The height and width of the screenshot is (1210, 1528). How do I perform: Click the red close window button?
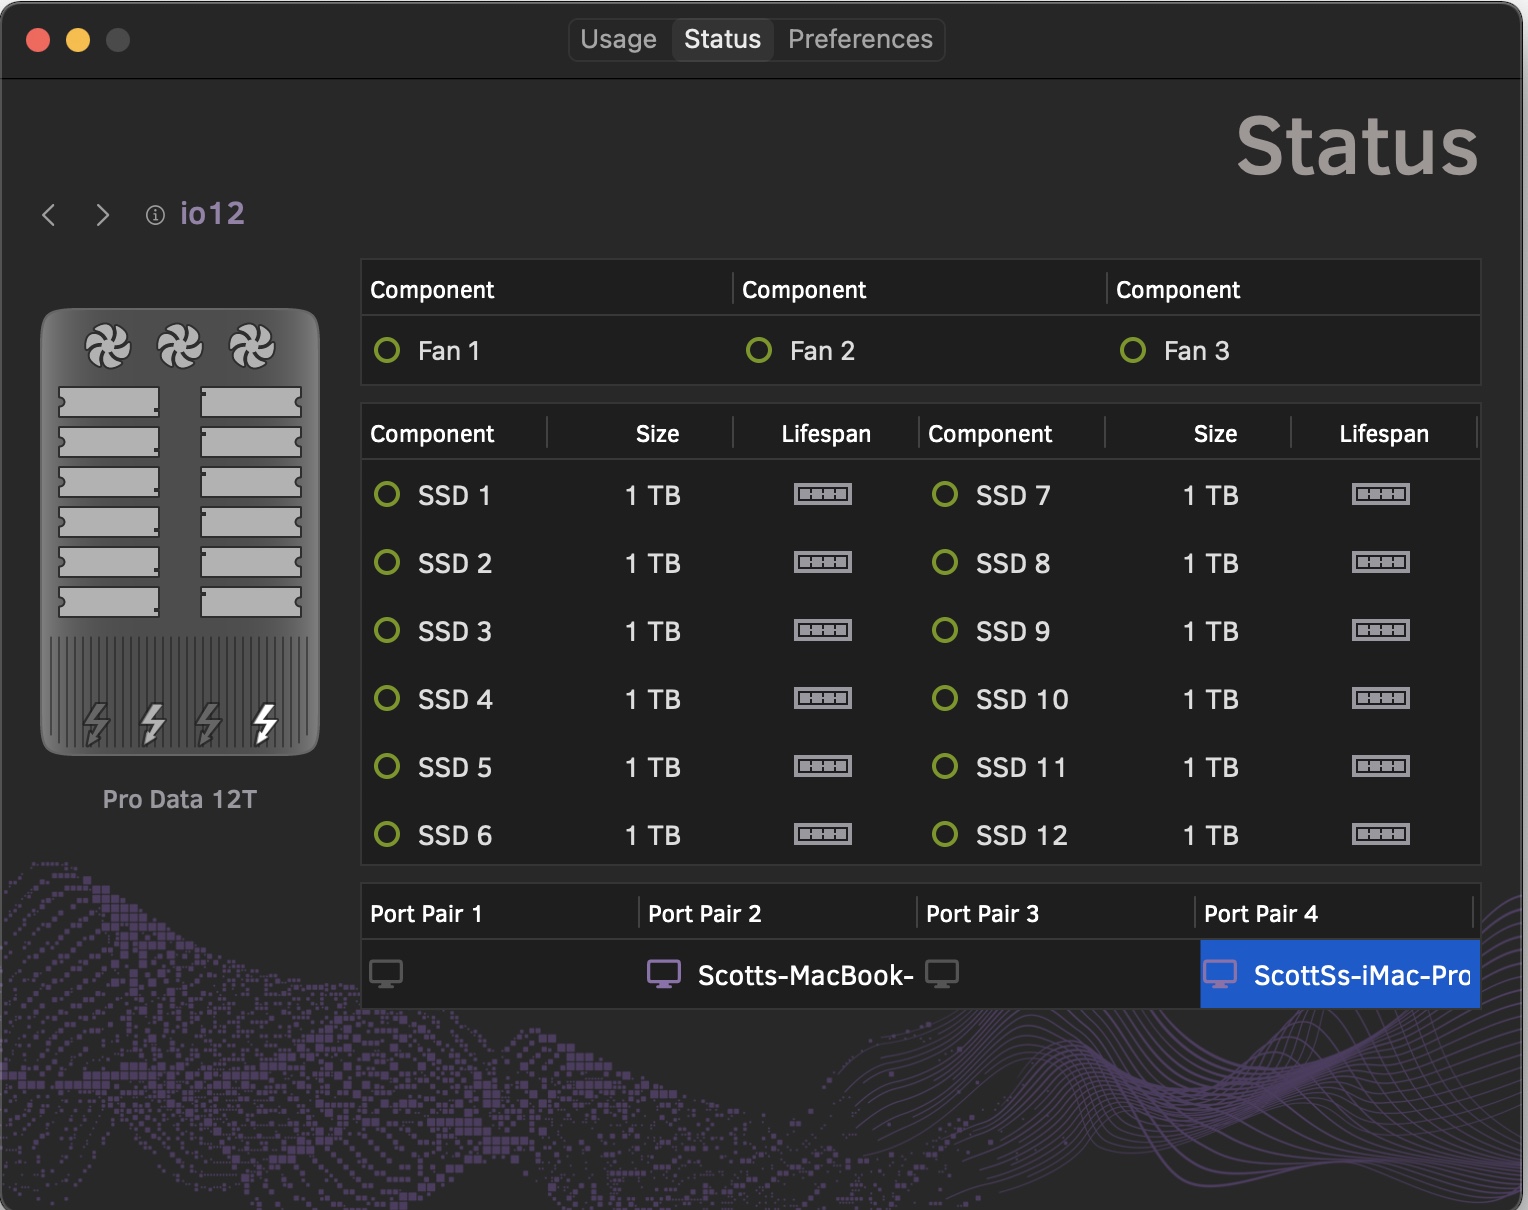click(38, 40)
